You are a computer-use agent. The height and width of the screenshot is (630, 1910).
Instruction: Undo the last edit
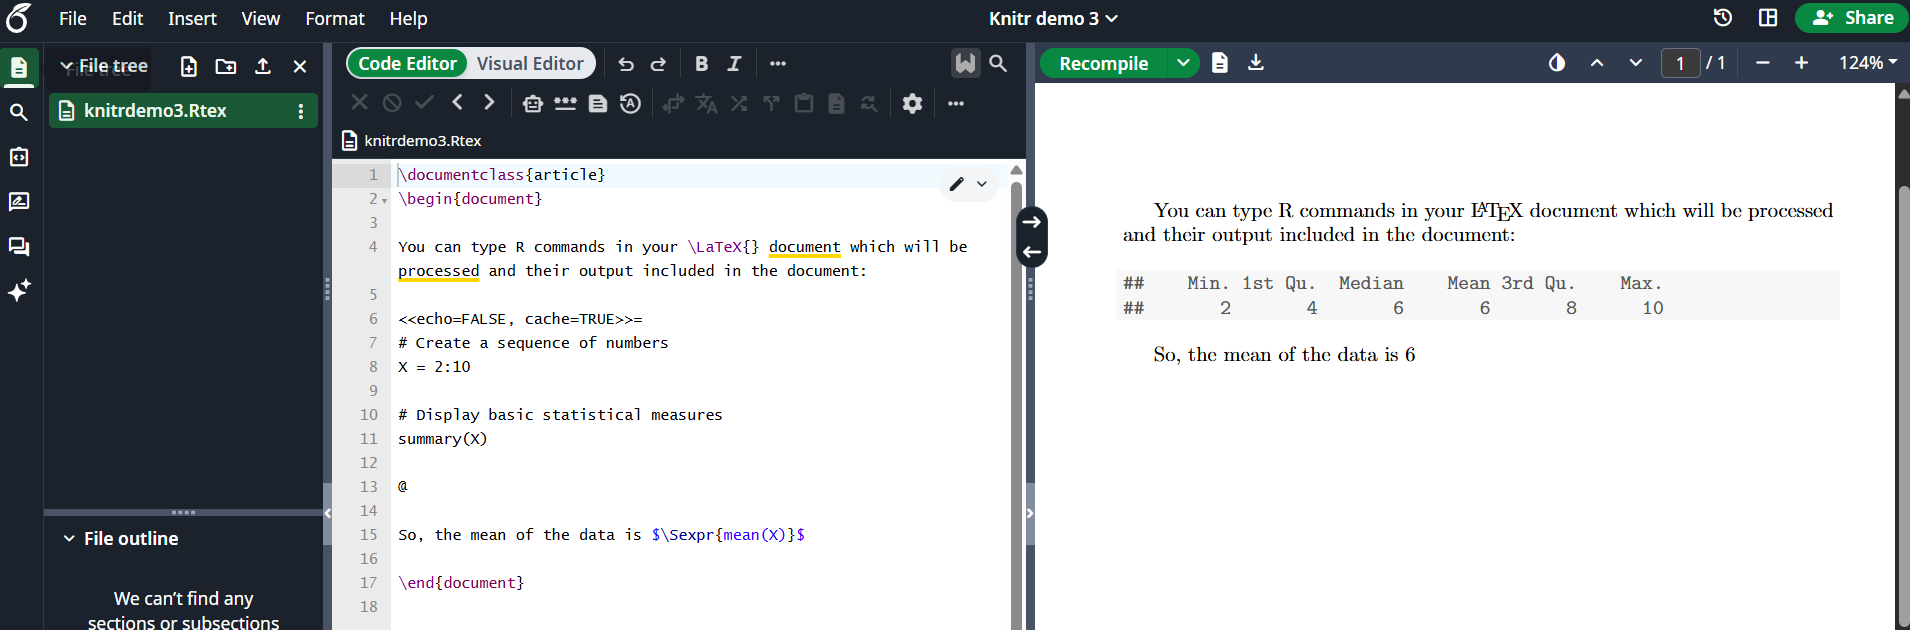click(x=626, y=64)
